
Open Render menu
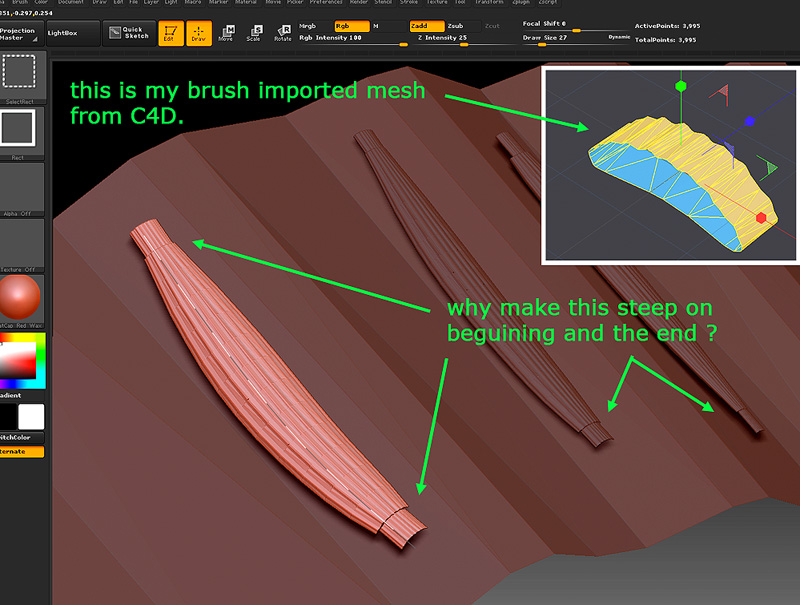point(358,3)
